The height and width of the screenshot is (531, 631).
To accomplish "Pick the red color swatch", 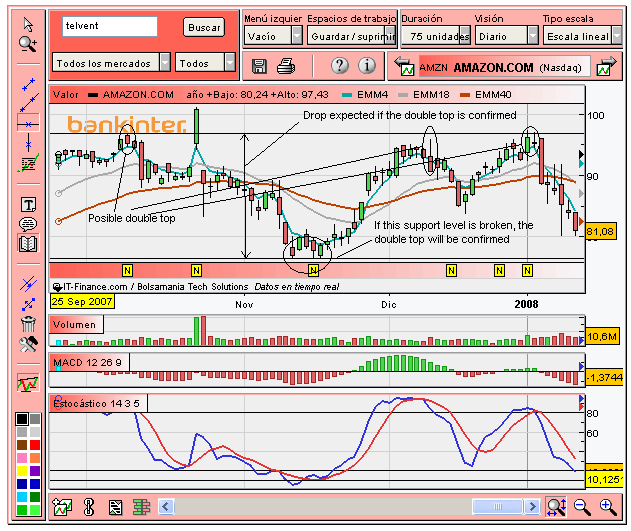I will (35, 445).
